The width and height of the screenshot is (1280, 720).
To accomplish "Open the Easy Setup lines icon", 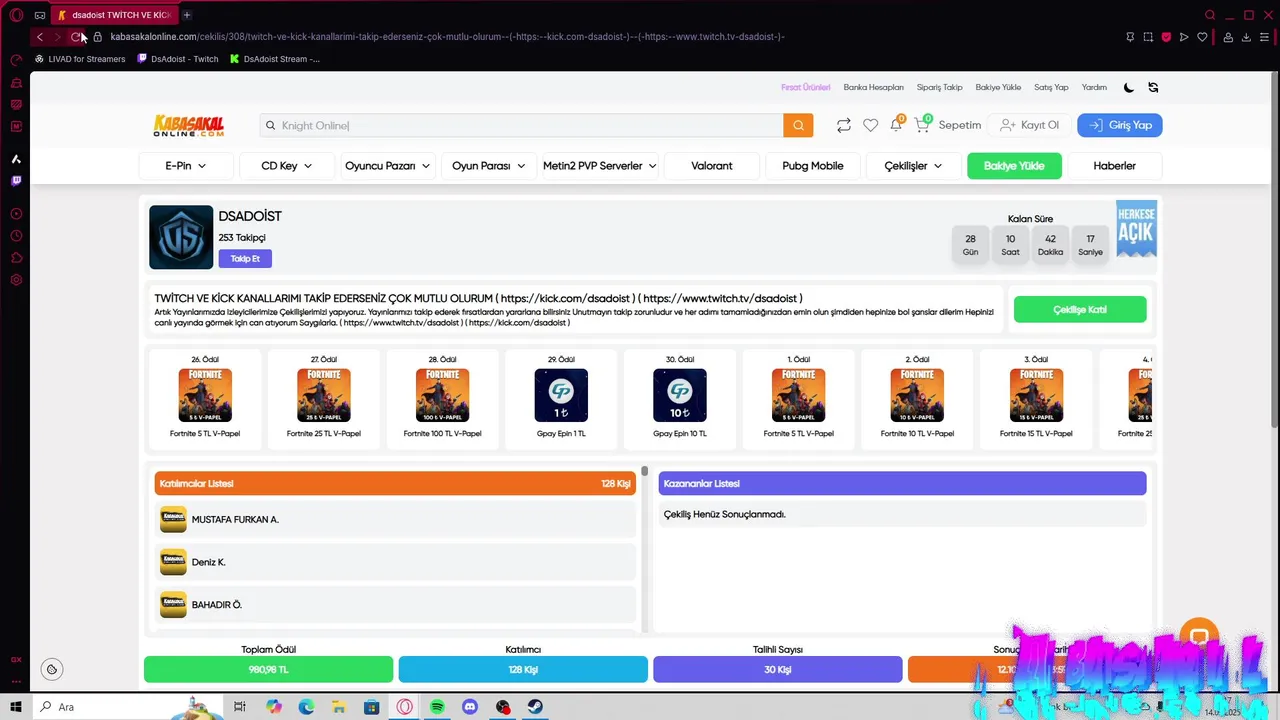I will [1264, 37].
